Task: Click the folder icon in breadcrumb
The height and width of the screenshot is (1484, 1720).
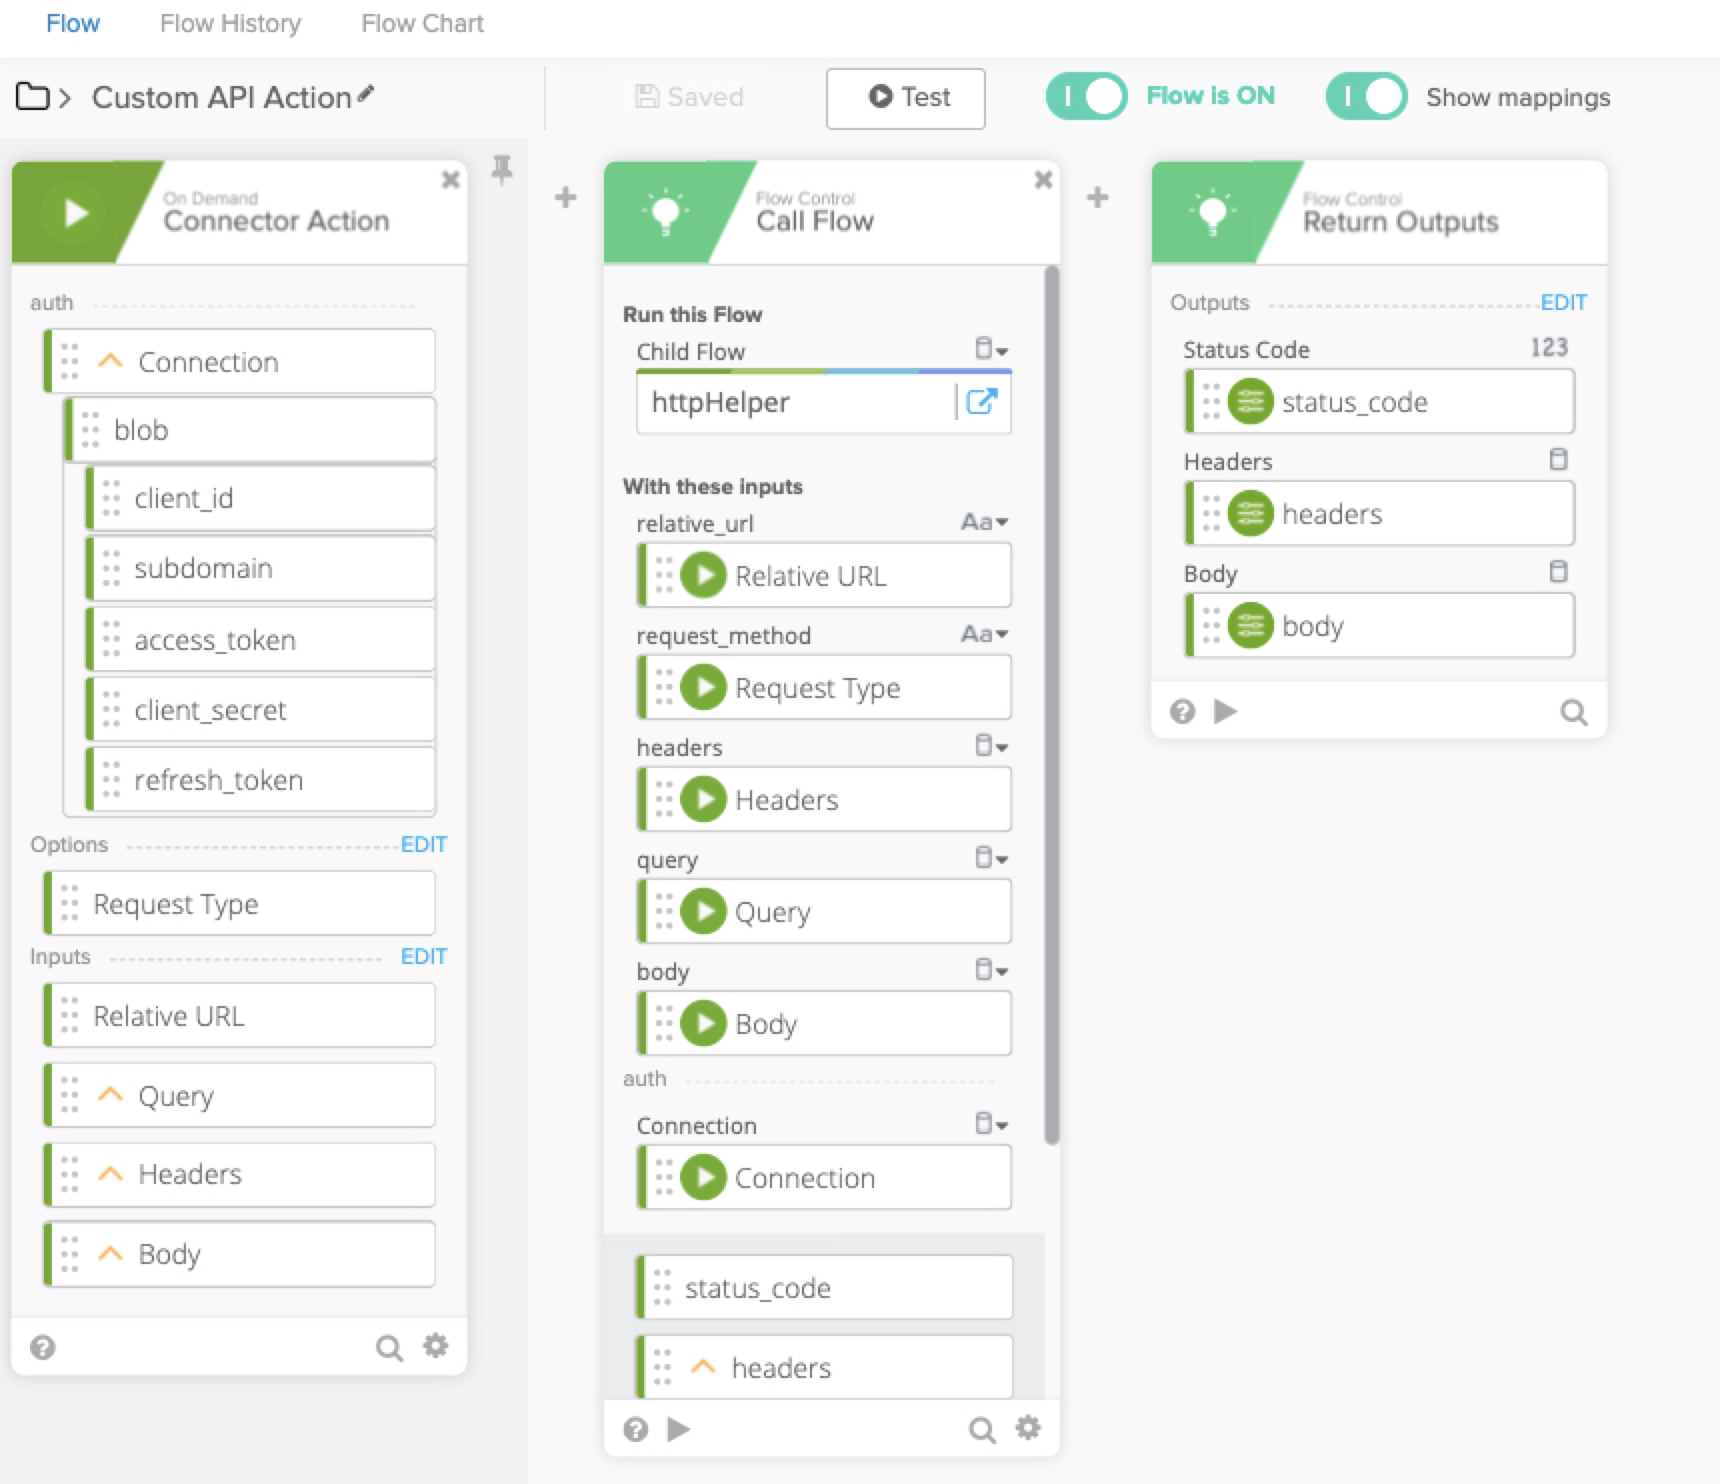Action: pos(33,97)
